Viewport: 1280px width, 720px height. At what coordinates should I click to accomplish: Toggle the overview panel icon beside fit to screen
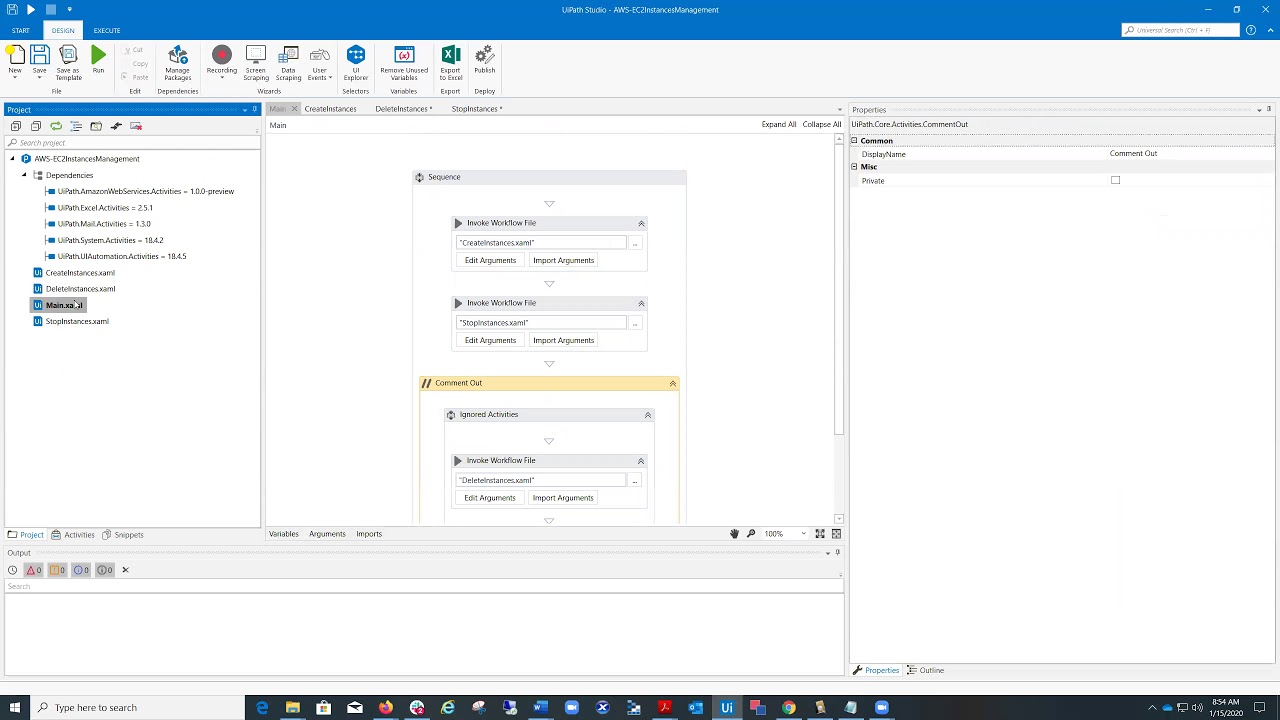[x=836, y=534]
